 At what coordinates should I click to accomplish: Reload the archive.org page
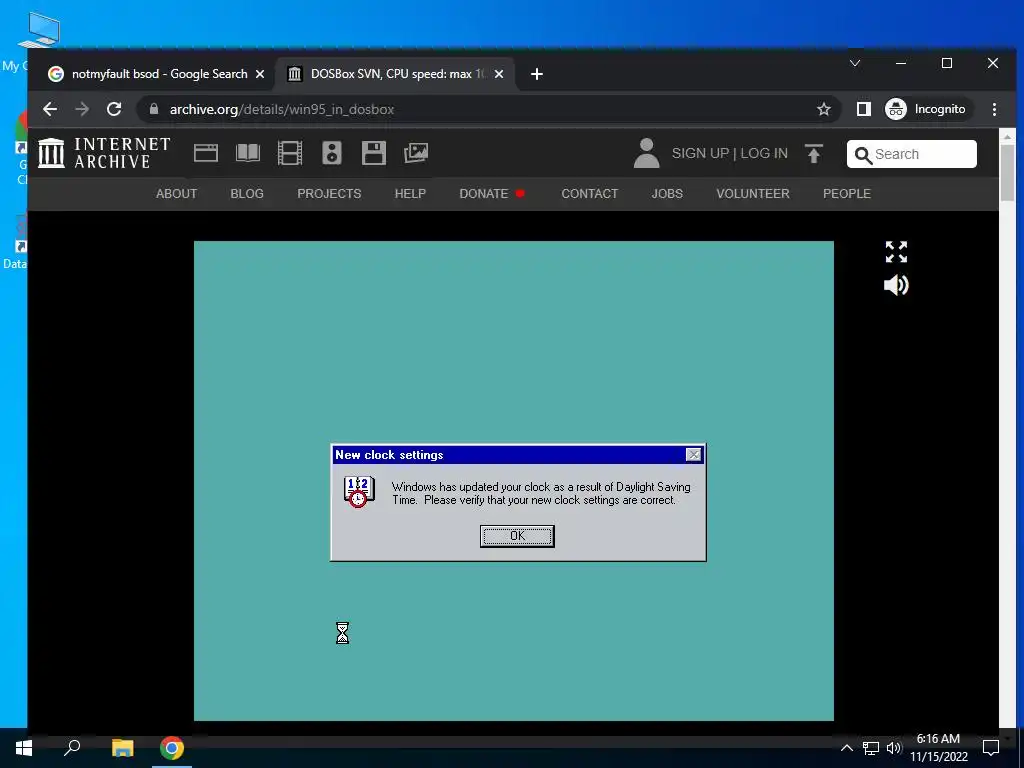114,109
